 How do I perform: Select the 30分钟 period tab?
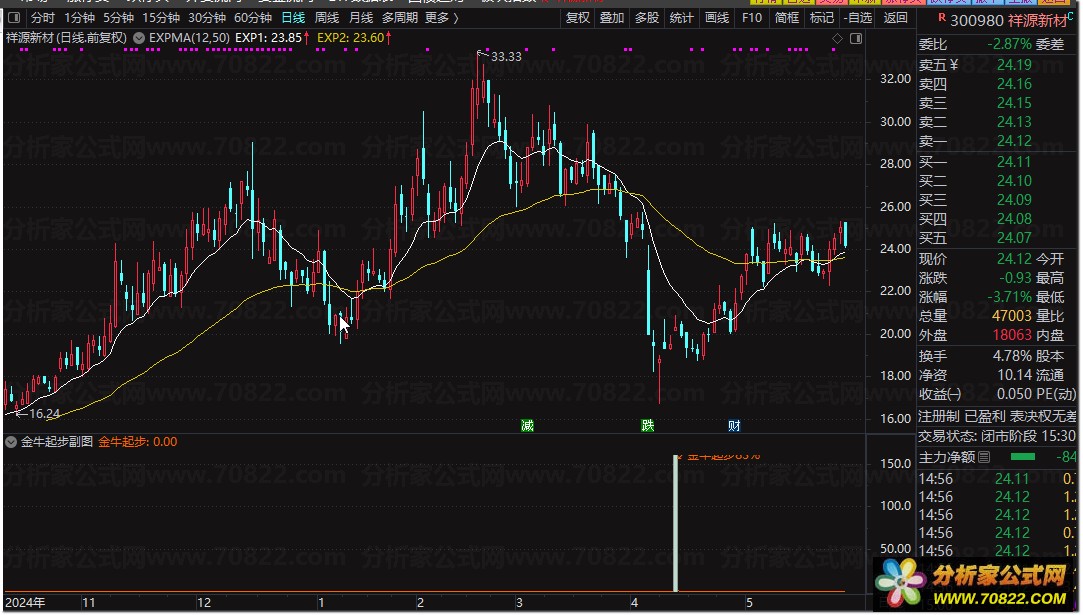click(x=207, y=17)
